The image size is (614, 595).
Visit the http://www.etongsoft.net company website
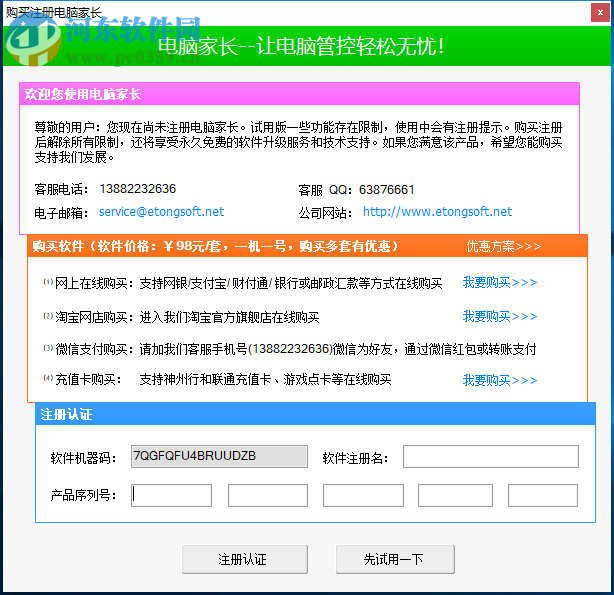click(x=437, y=212)
